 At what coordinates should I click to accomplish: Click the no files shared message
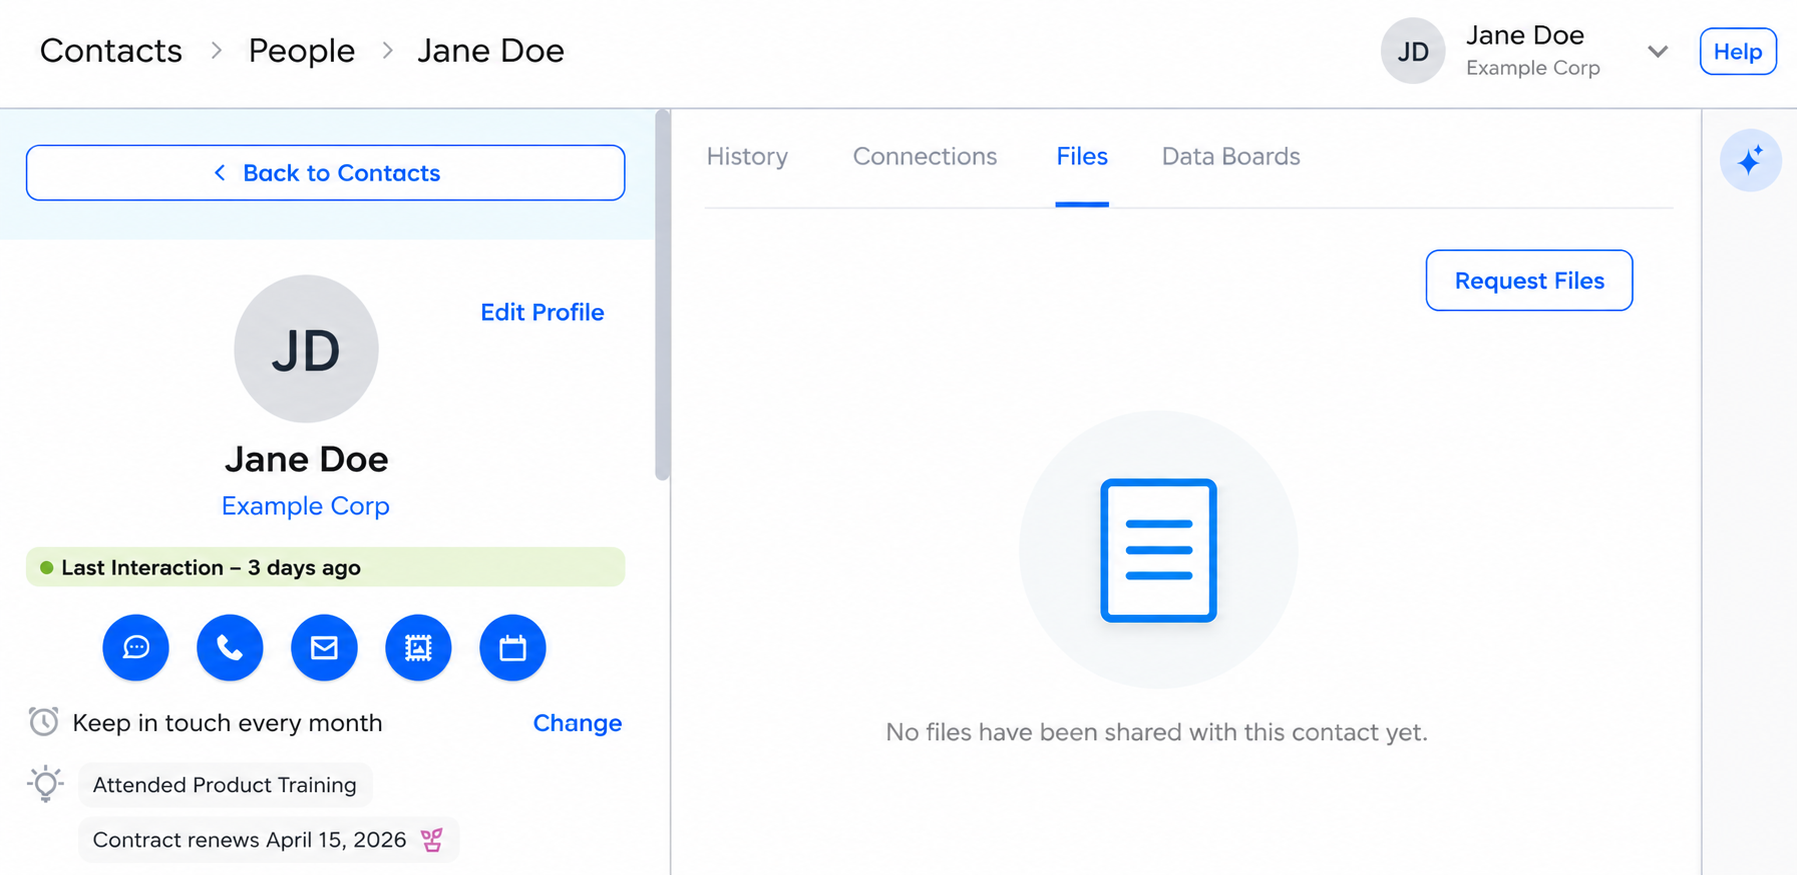pos(1157,732)
